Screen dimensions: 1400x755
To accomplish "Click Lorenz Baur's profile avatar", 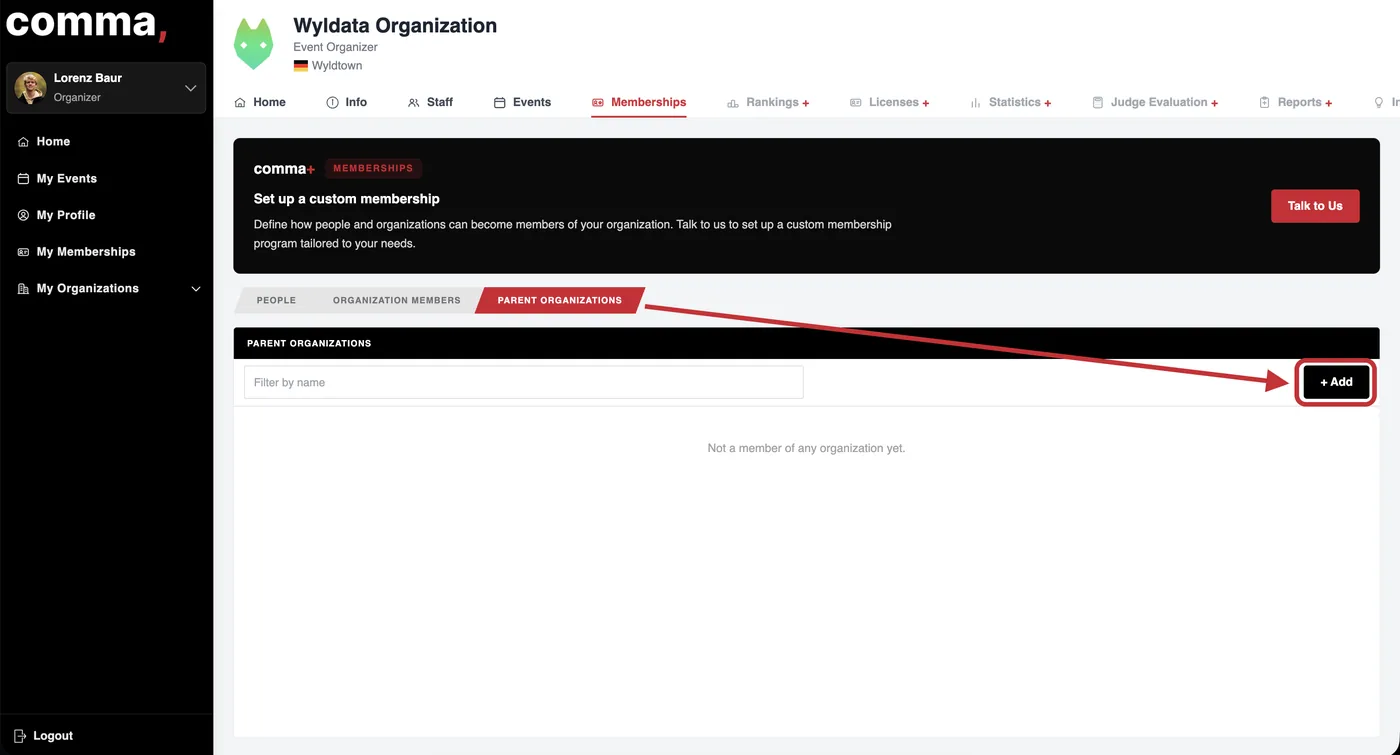I will (x=30, y=88).
